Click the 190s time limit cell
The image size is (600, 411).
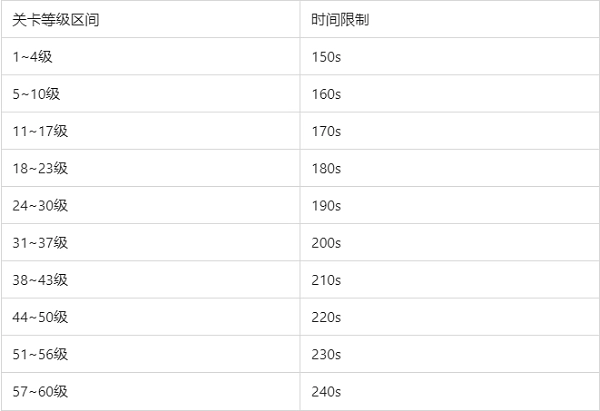point(327,205)
